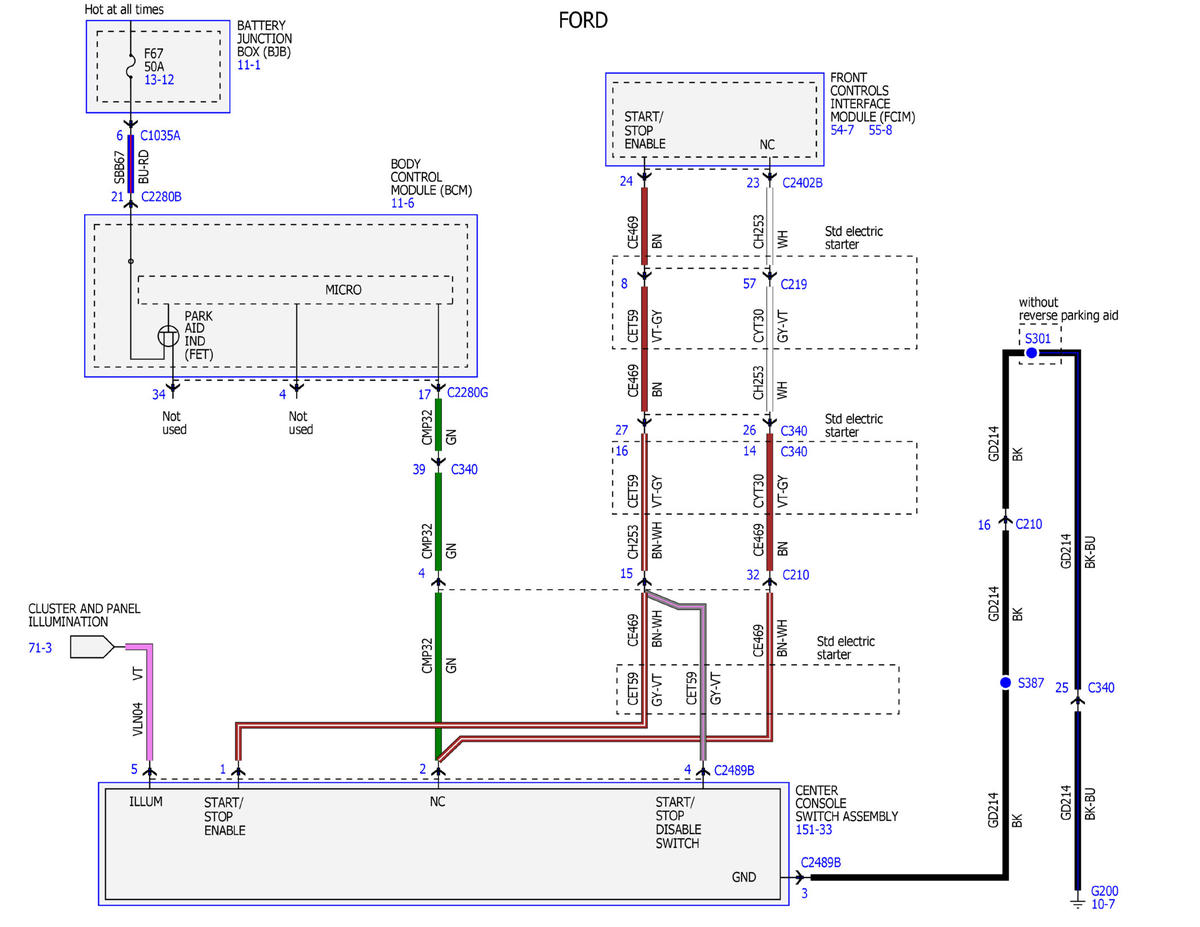Select the Body Control Module (BCM) label
1200x927 pixels.
click(430, 176)
